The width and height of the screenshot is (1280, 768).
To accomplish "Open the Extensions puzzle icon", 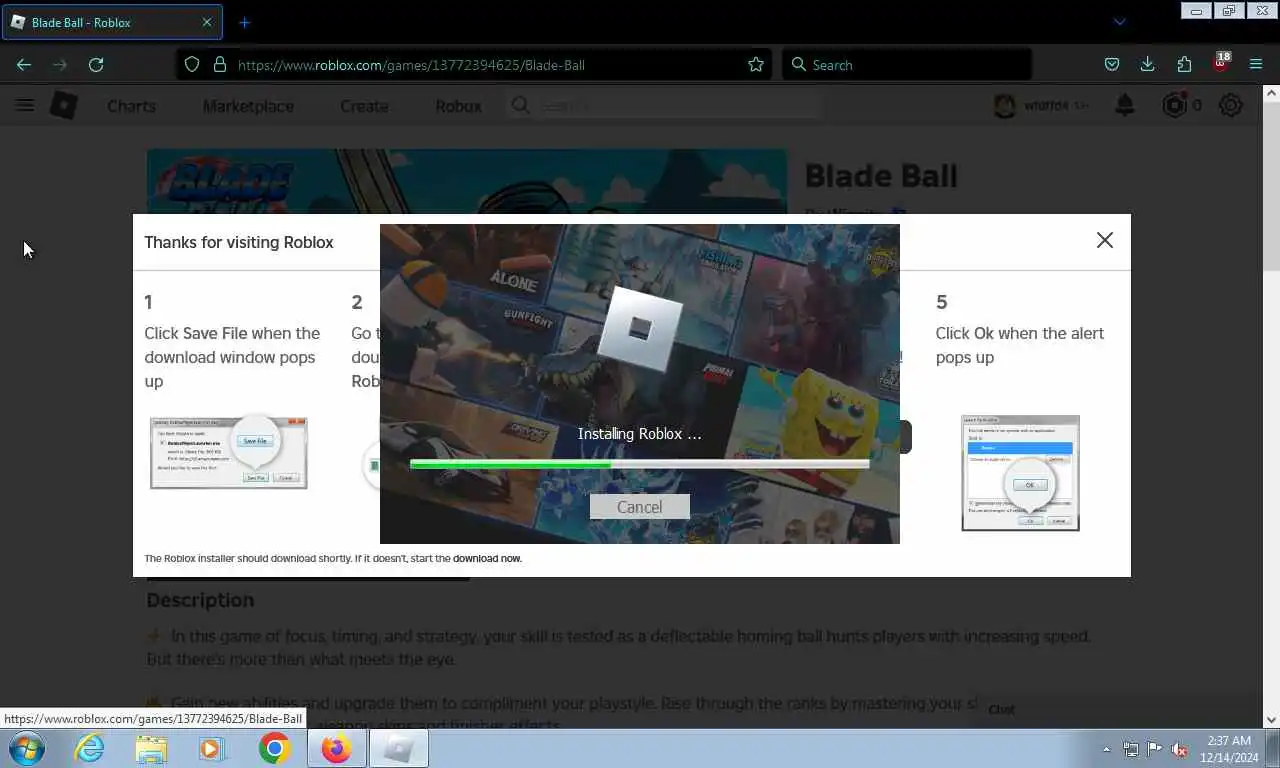I will pos(1184,64).
